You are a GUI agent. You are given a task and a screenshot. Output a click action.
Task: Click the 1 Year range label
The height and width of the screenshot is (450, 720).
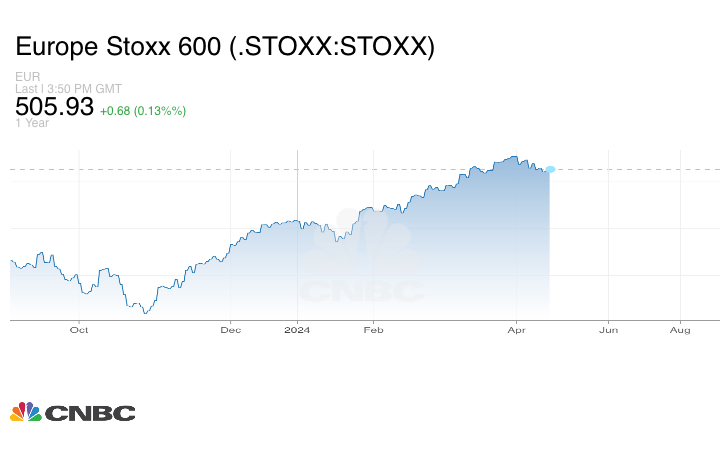(32, 123)
